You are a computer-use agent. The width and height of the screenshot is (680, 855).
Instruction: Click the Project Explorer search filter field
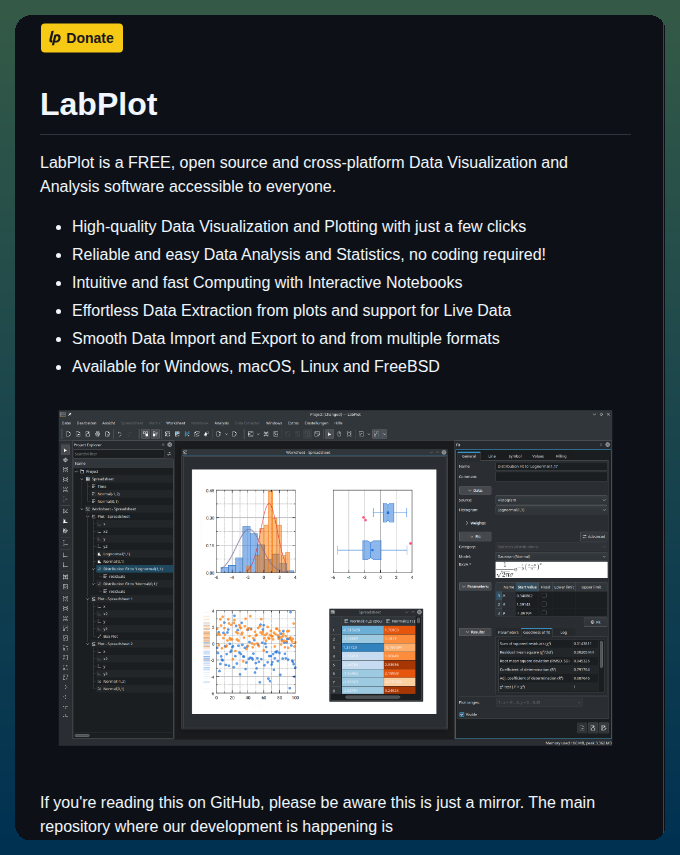119,454
